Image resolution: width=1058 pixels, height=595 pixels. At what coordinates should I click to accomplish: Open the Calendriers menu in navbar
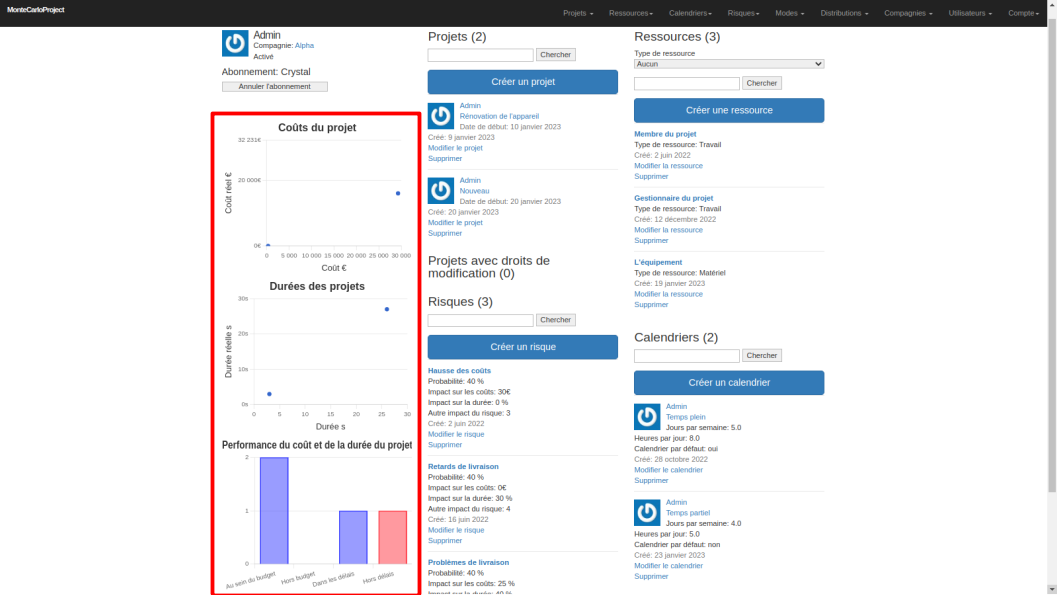[690, 13]
